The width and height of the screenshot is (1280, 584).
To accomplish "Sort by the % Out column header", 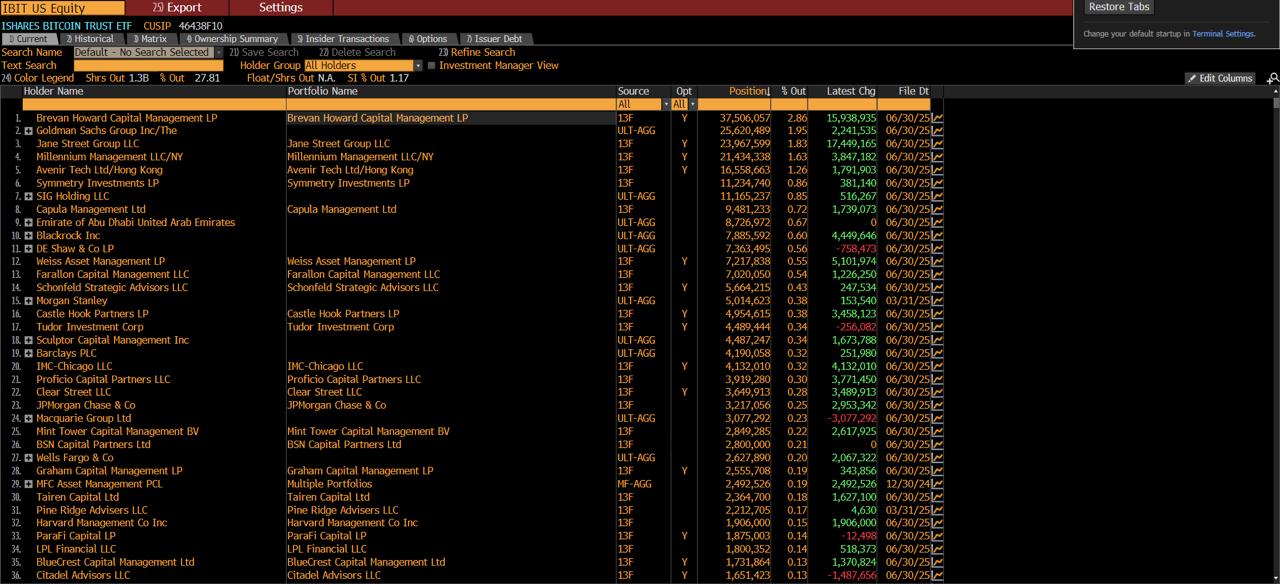I will point(793,91).
